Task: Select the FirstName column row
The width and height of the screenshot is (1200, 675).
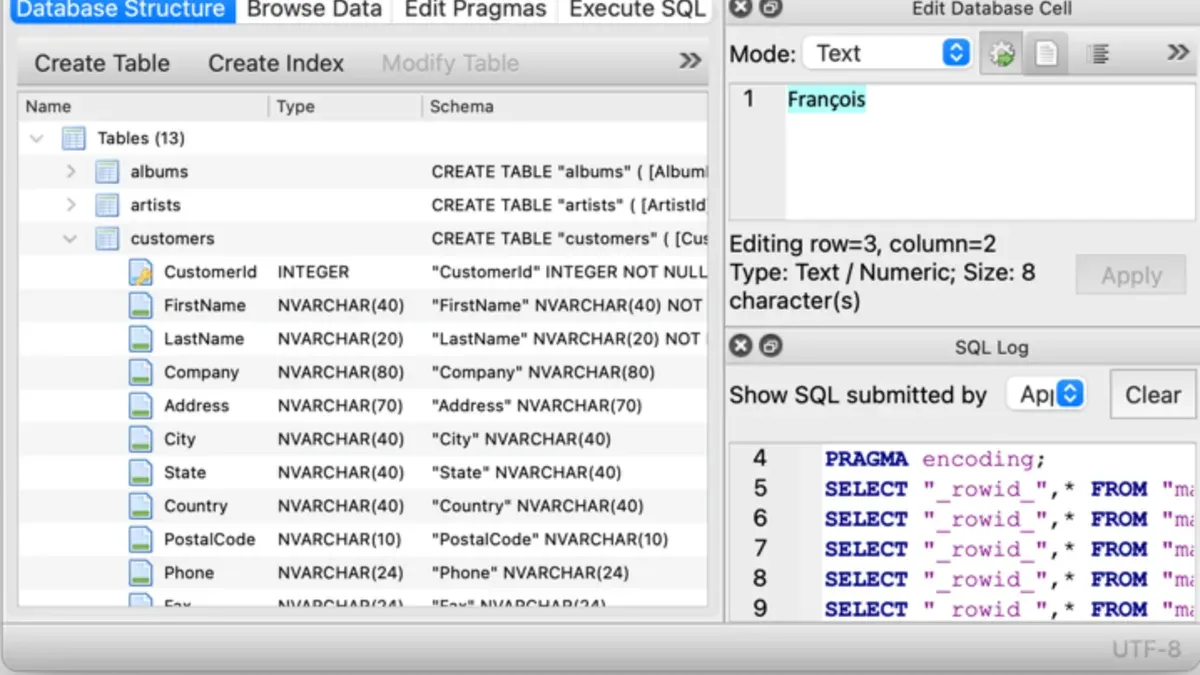Action: click(363, 305)
